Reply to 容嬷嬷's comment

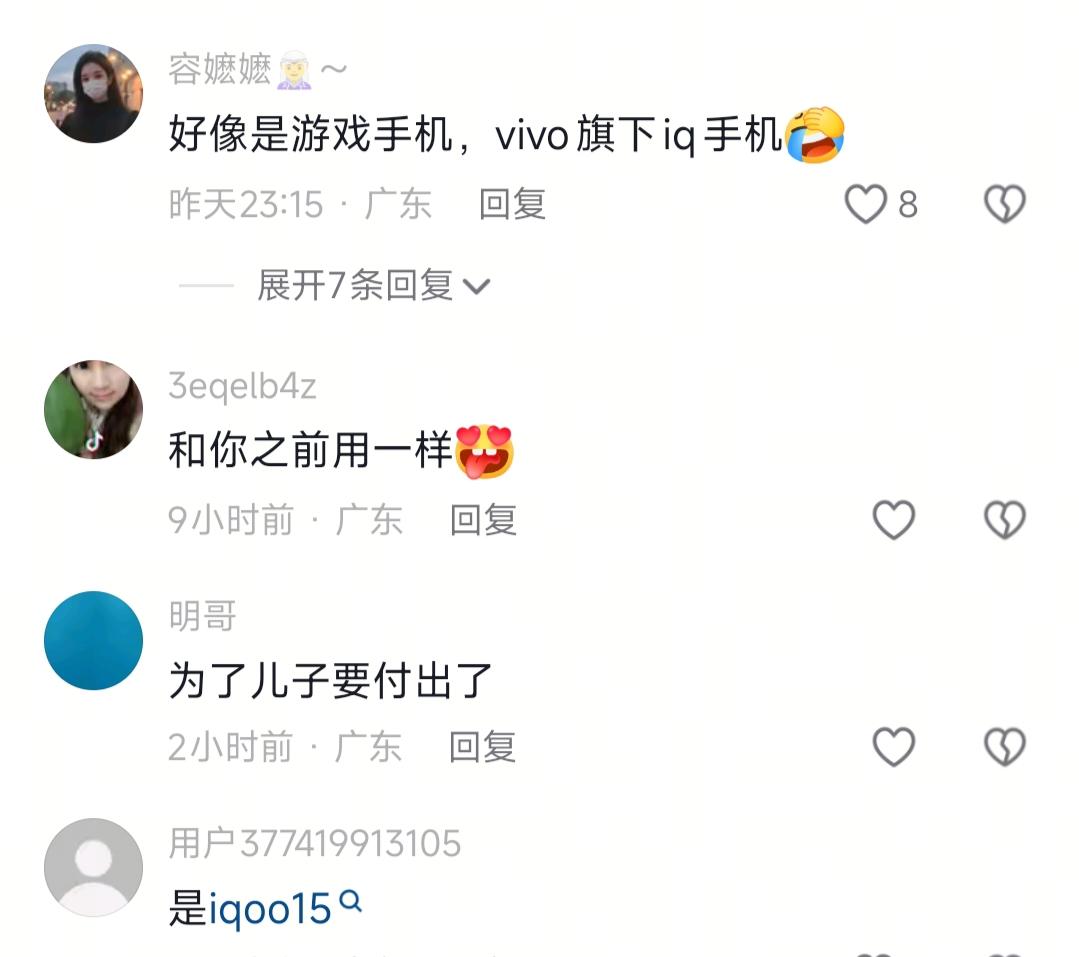coord(513,204)
